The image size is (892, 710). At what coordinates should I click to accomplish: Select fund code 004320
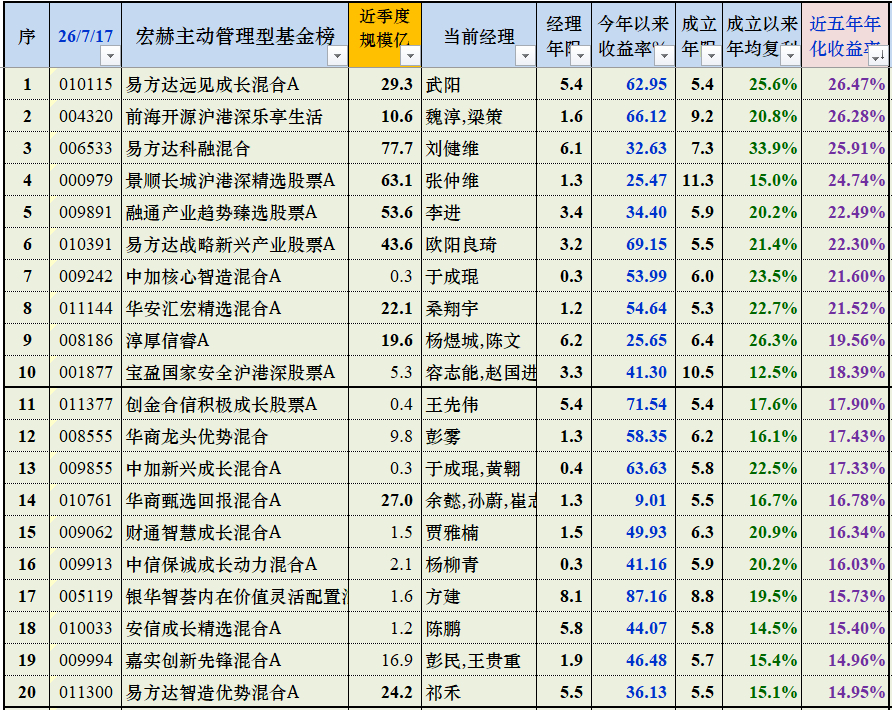86,116
